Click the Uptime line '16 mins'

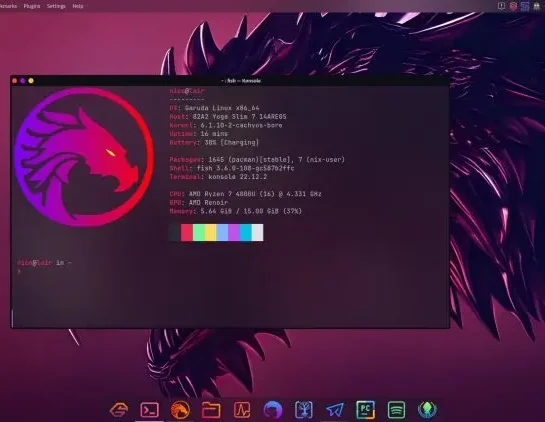point(199,134)
